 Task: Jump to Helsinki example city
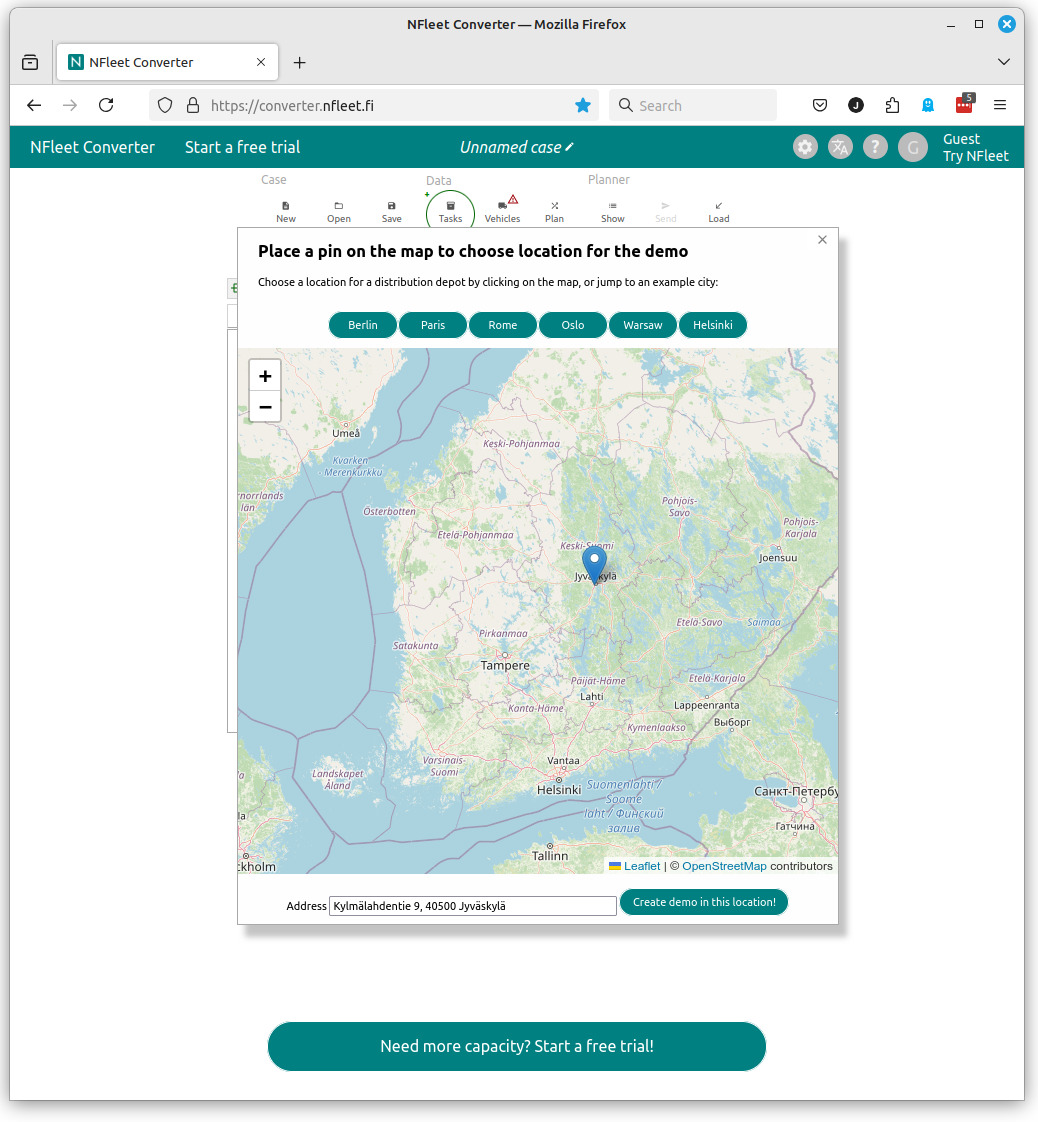click(713, 325)
